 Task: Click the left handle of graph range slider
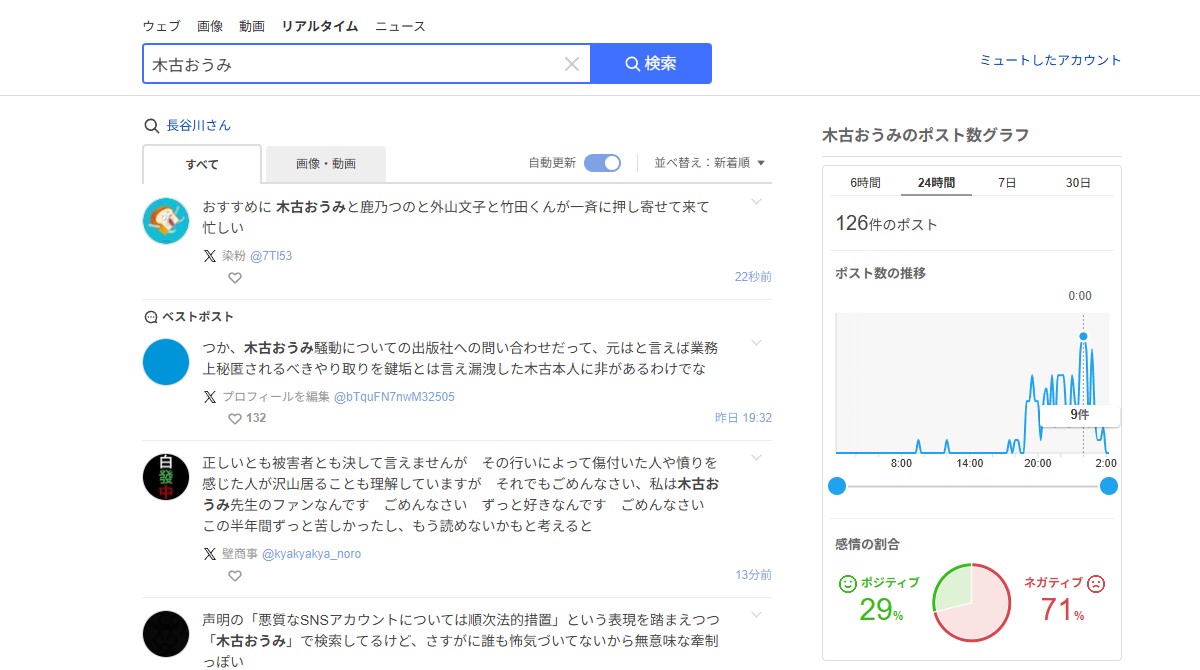837,486
